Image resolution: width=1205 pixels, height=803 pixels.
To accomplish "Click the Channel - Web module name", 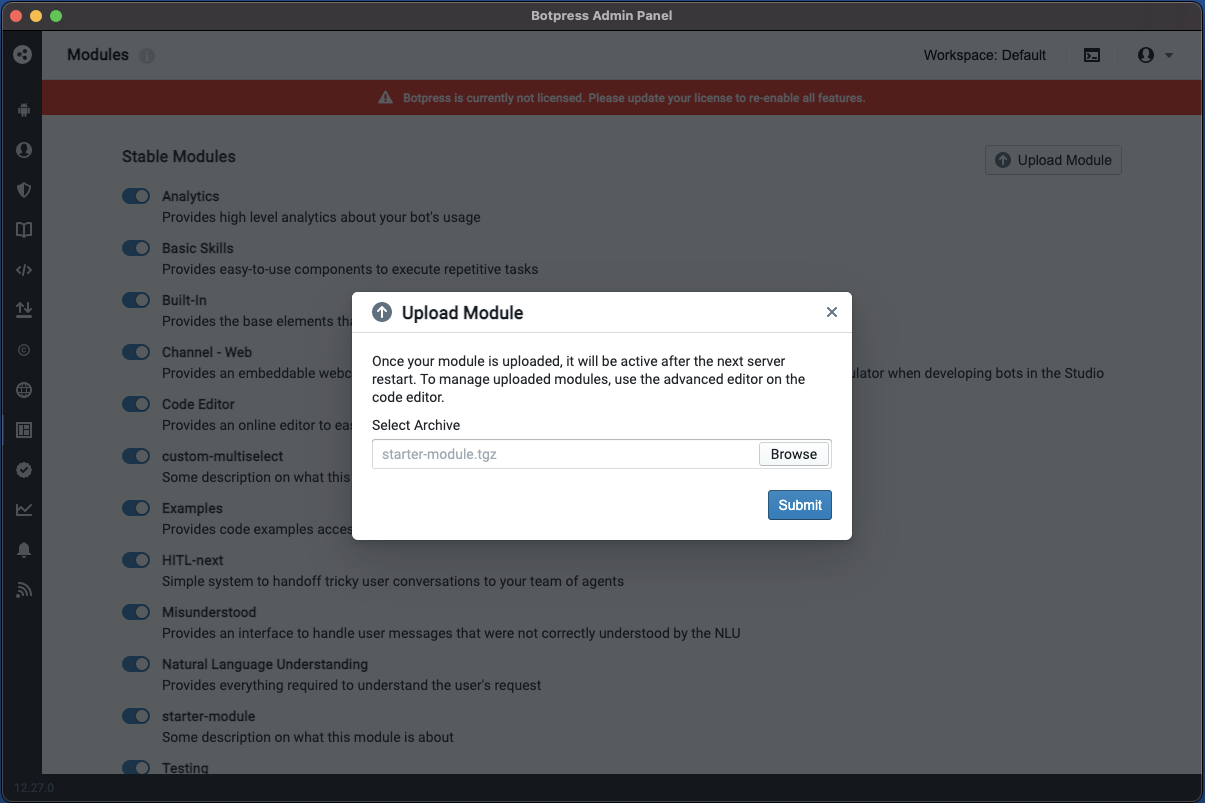I will click(207, 352).
